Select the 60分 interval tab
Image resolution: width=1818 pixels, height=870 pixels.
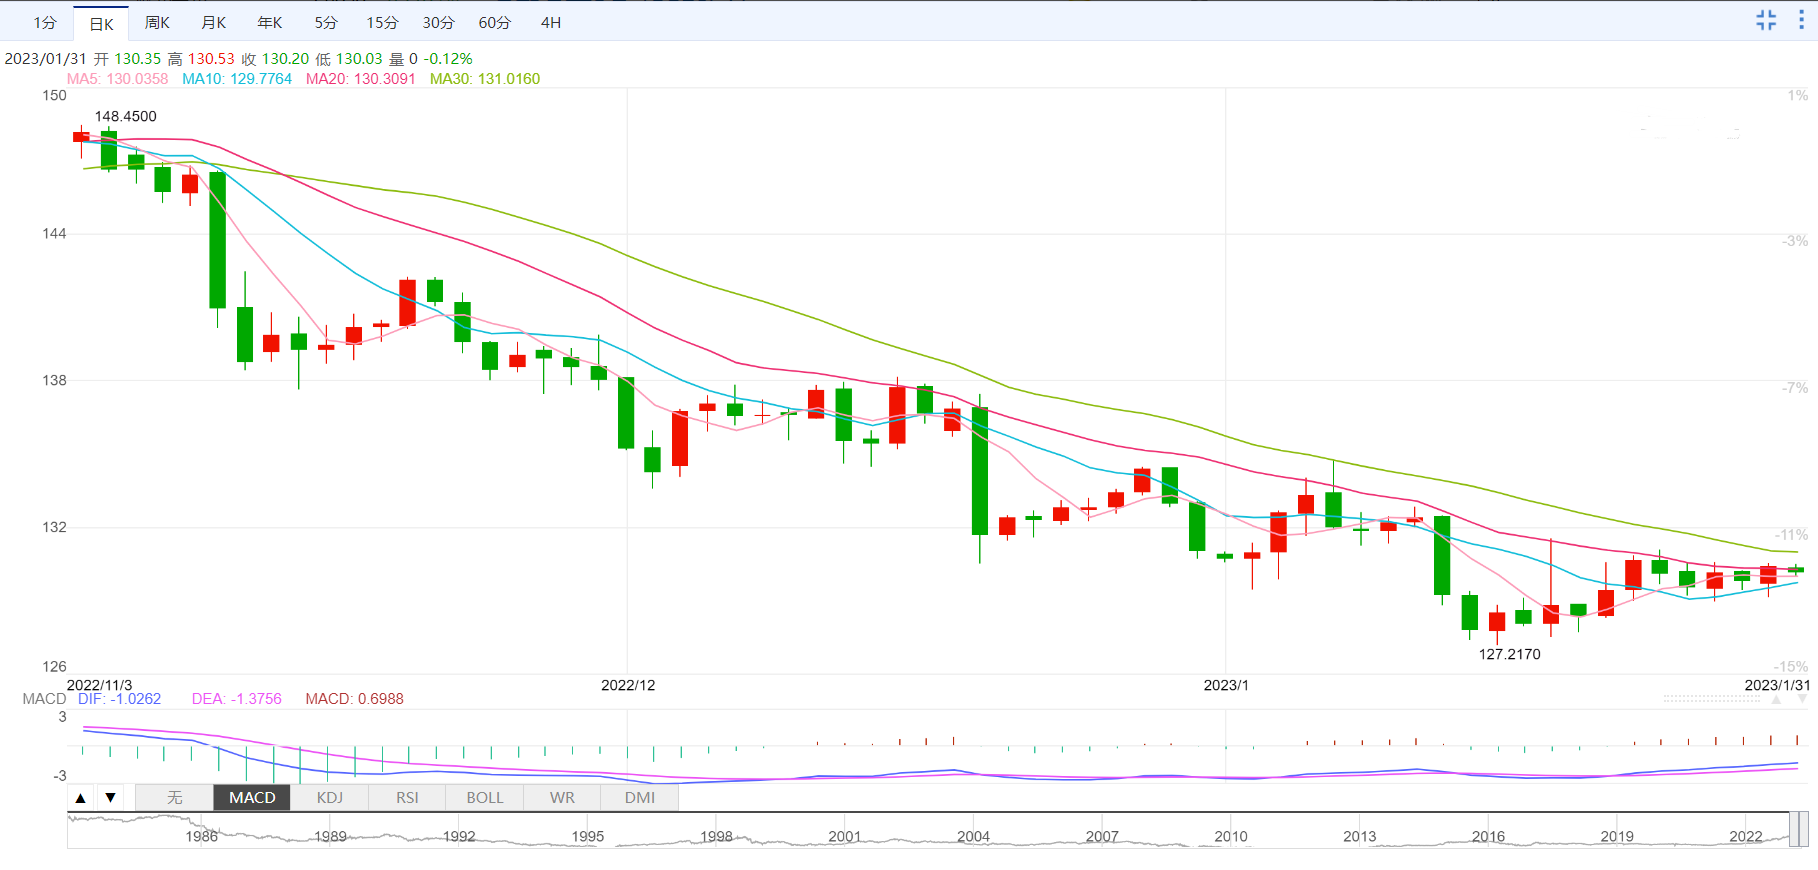tap(494, 23)
